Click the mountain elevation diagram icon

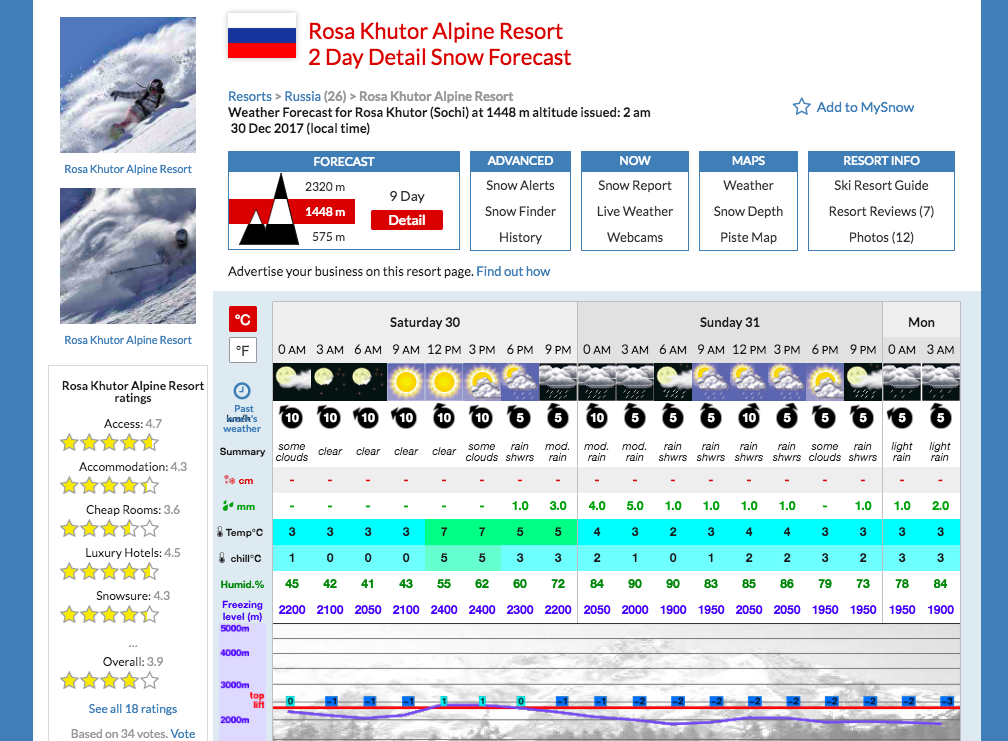click(269, 210)
